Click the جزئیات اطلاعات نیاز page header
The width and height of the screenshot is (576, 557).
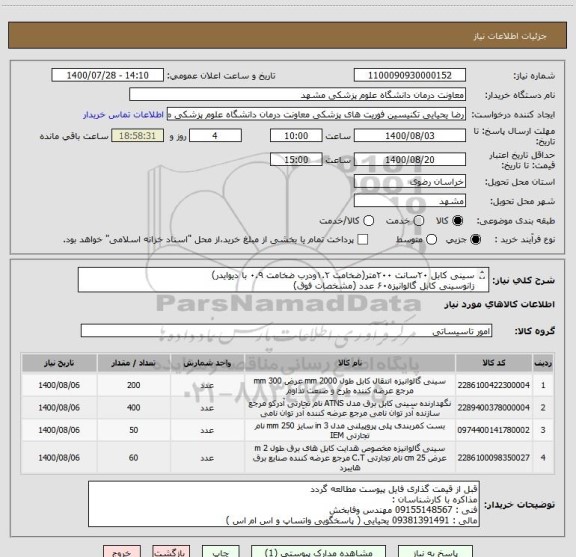pyautogui.click(x=510, y=36)
